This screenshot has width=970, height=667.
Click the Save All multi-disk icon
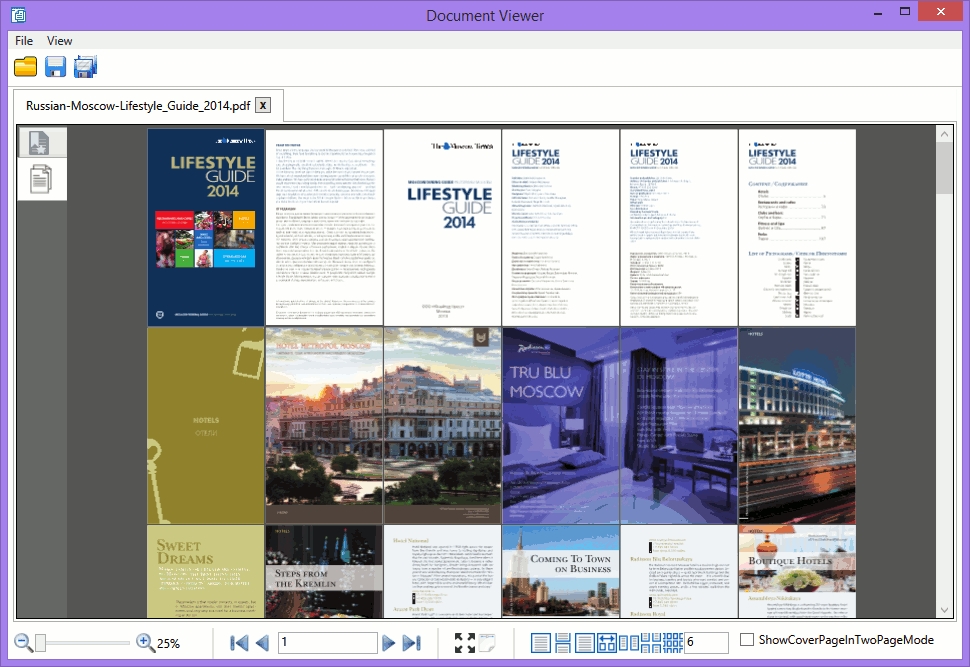click(x=85, y=66)
